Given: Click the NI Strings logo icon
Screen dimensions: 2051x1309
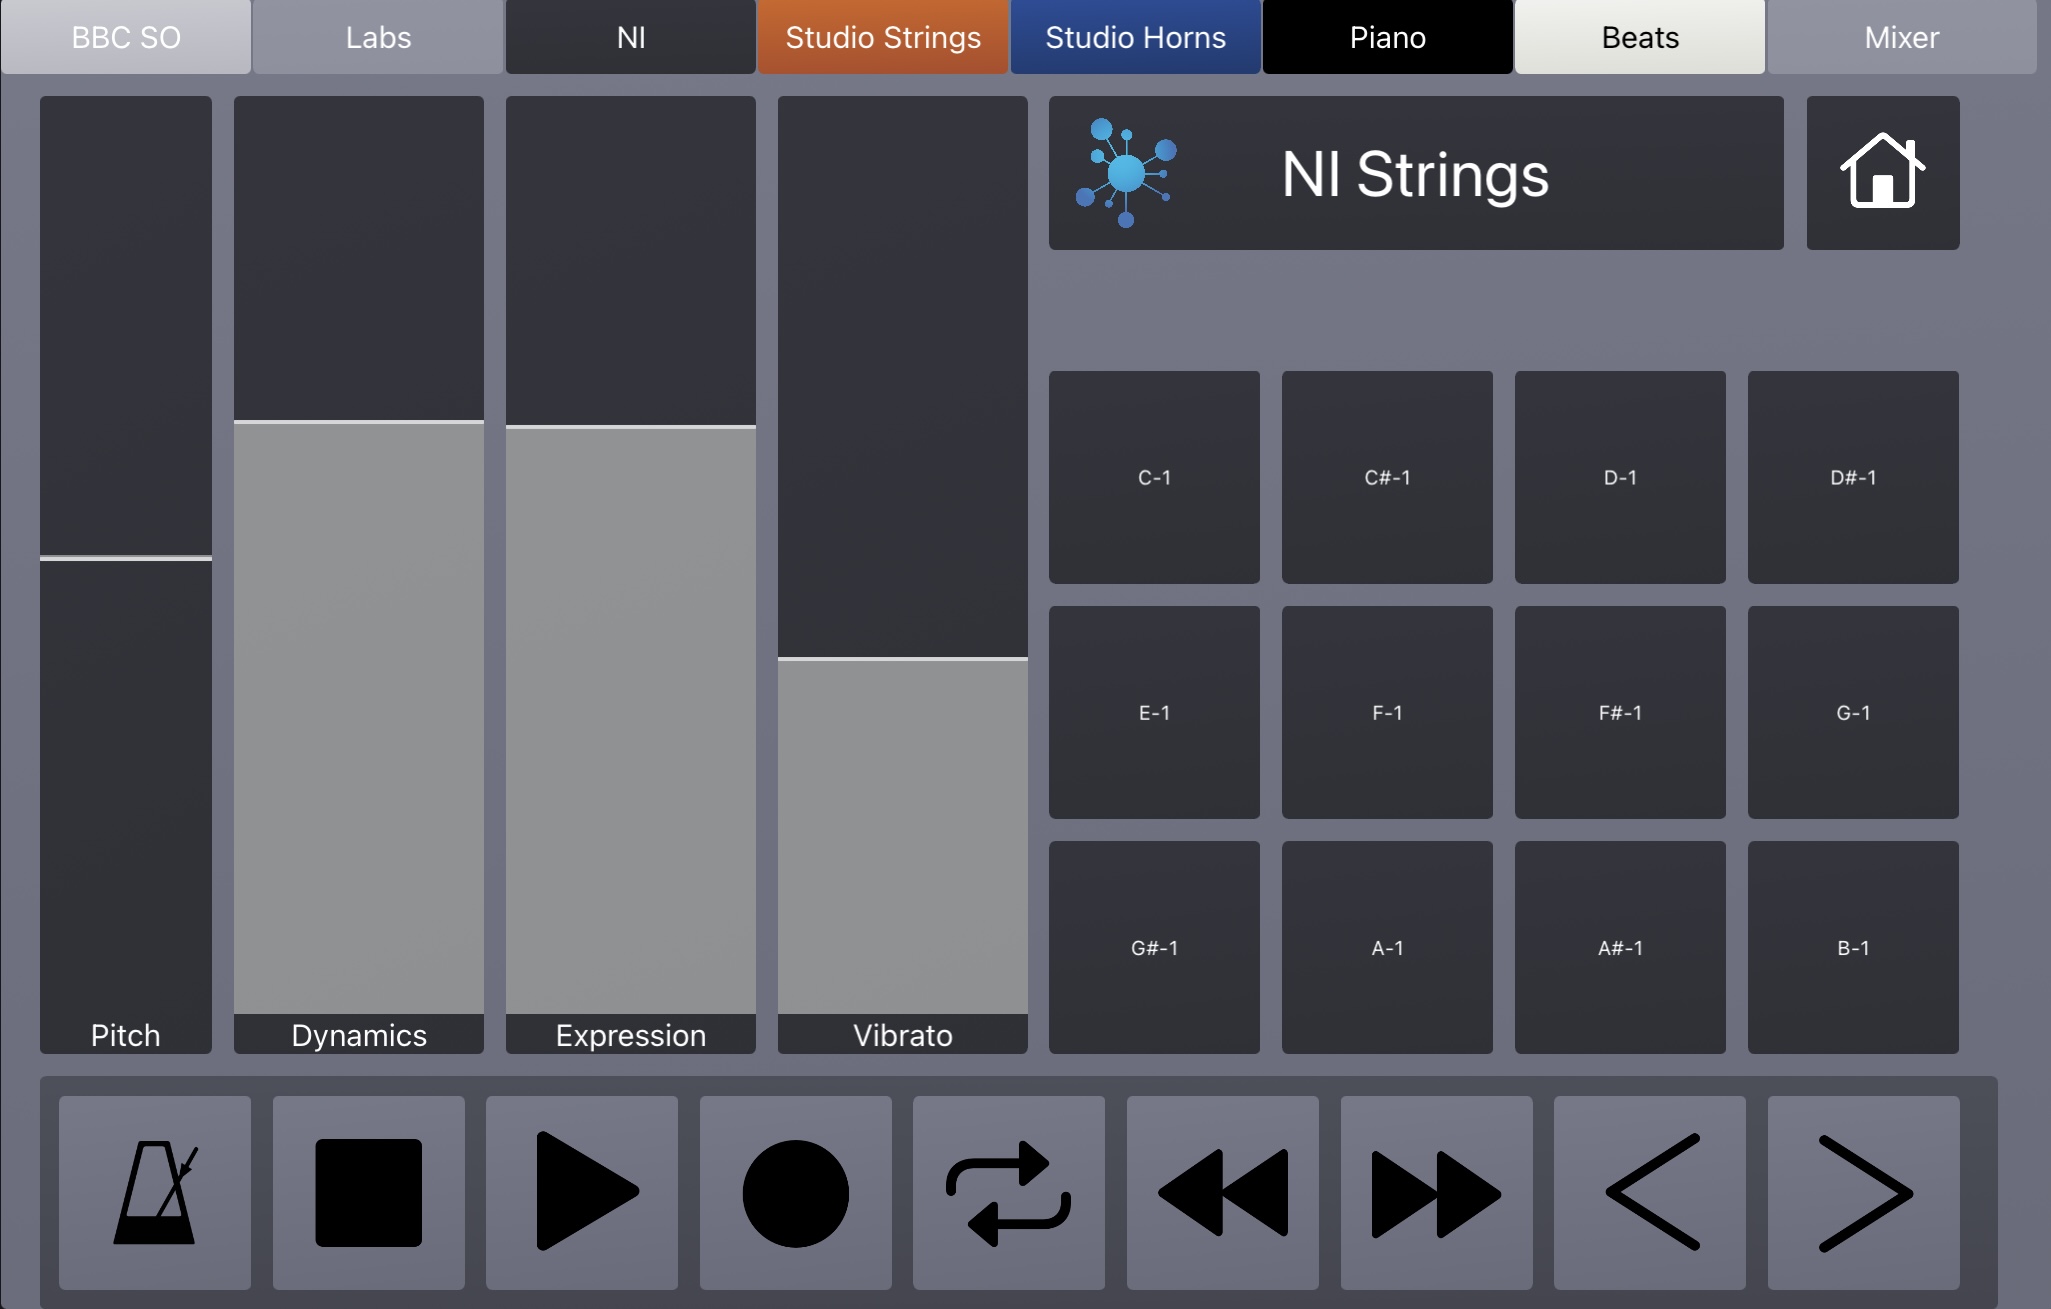Looking at the screenshot, I should tap(1126, 173).
